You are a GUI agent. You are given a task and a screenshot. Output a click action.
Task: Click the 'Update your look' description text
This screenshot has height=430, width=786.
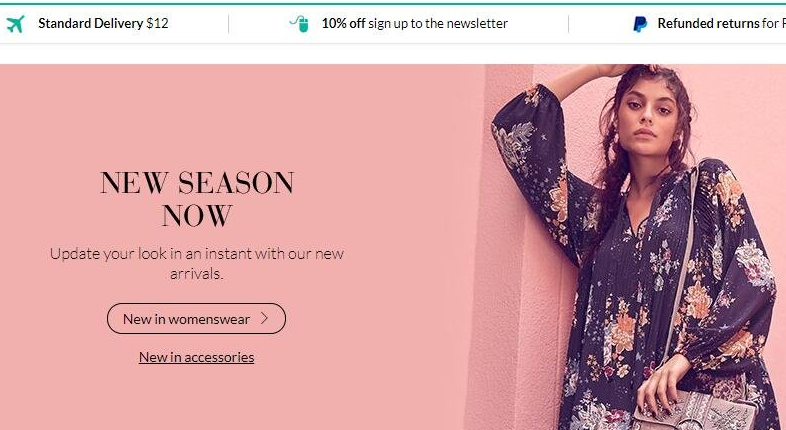pos(196,263)
